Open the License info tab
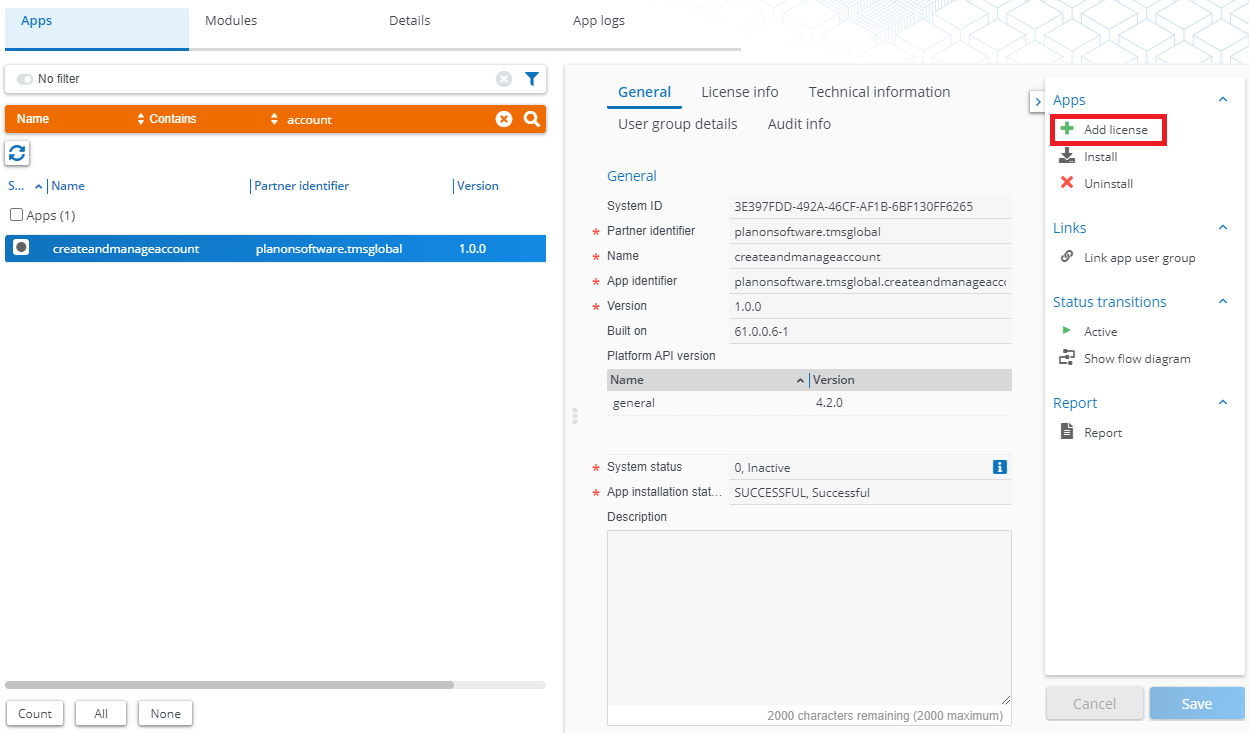This screenshot has width=1249, height=733. click(740, 92)
